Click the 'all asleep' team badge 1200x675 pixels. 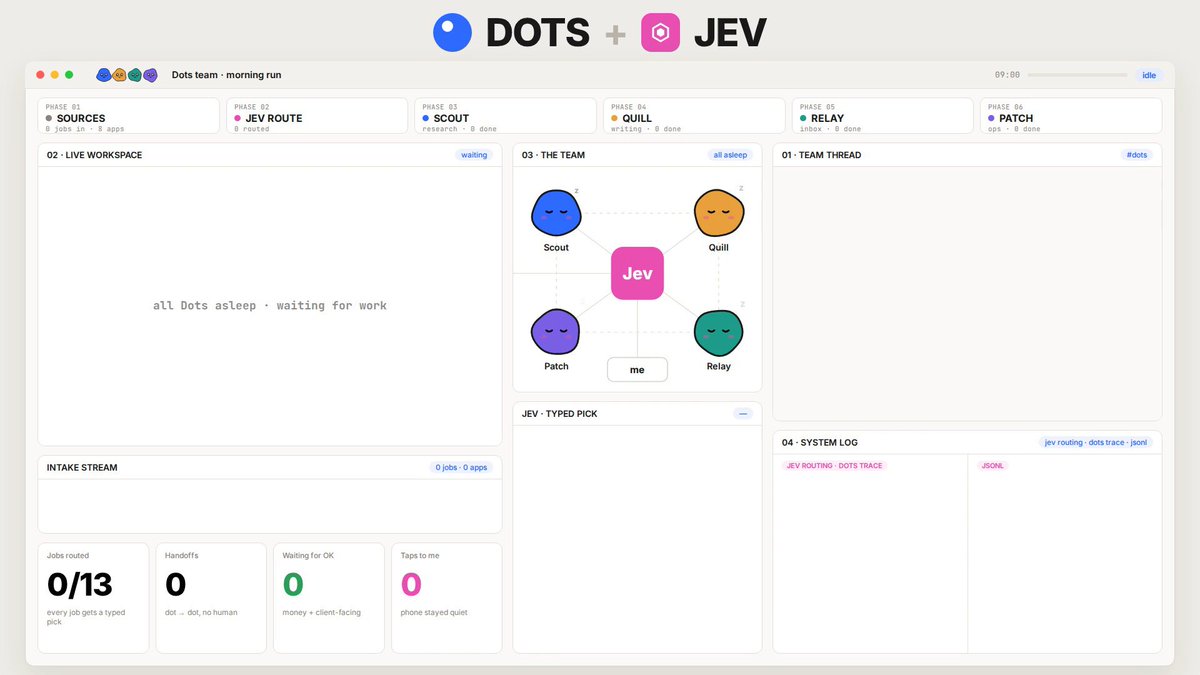coord(730,155)
